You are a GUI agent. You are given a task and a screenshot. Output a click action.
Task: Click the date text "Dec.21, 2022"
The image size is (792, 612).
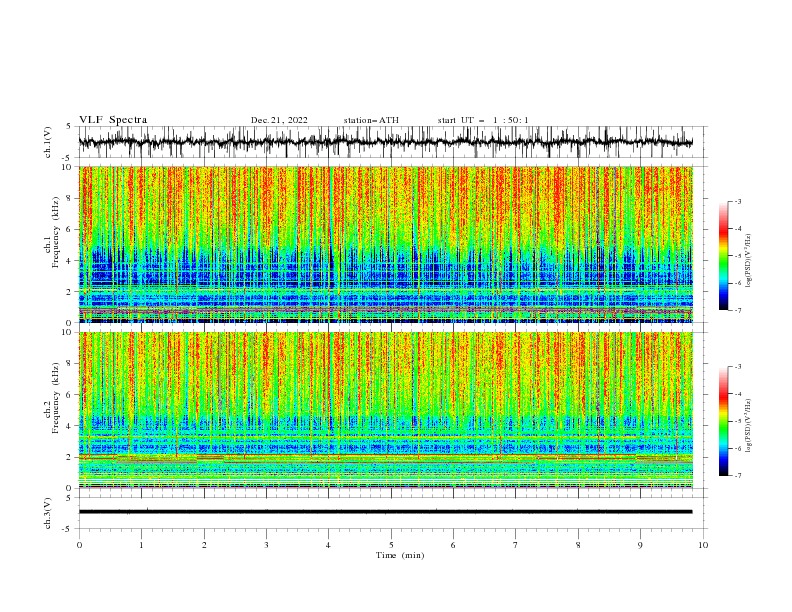click(279, 120)
